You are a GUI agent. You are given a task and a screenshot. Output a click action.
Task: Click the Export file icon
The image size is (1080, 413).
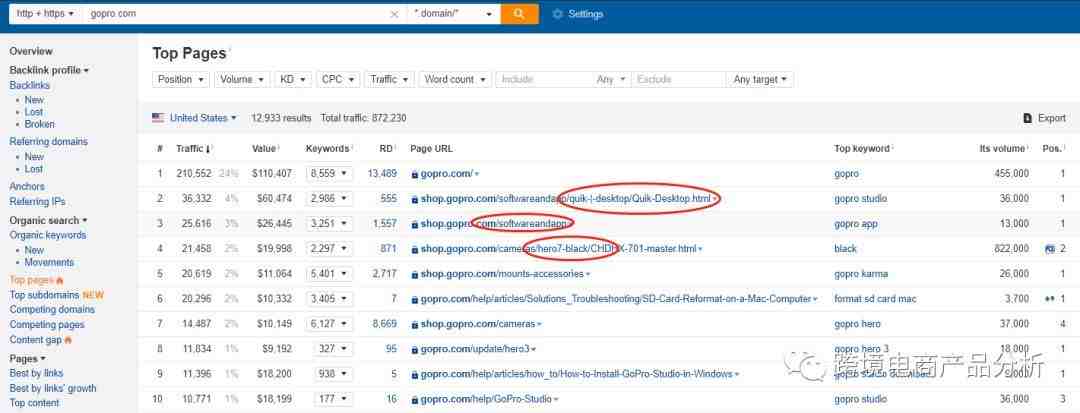coord(1028,118)
